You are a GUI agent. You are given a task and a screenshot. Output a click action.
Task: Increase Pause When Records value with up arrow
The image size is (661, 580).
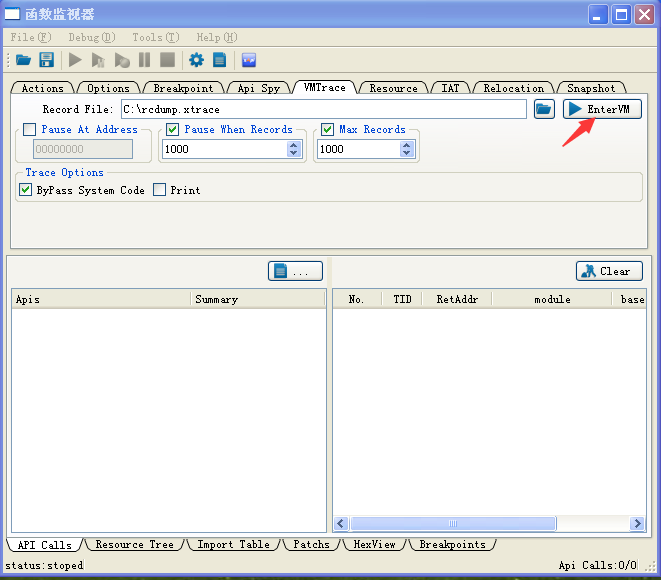[x=293, y=145]
